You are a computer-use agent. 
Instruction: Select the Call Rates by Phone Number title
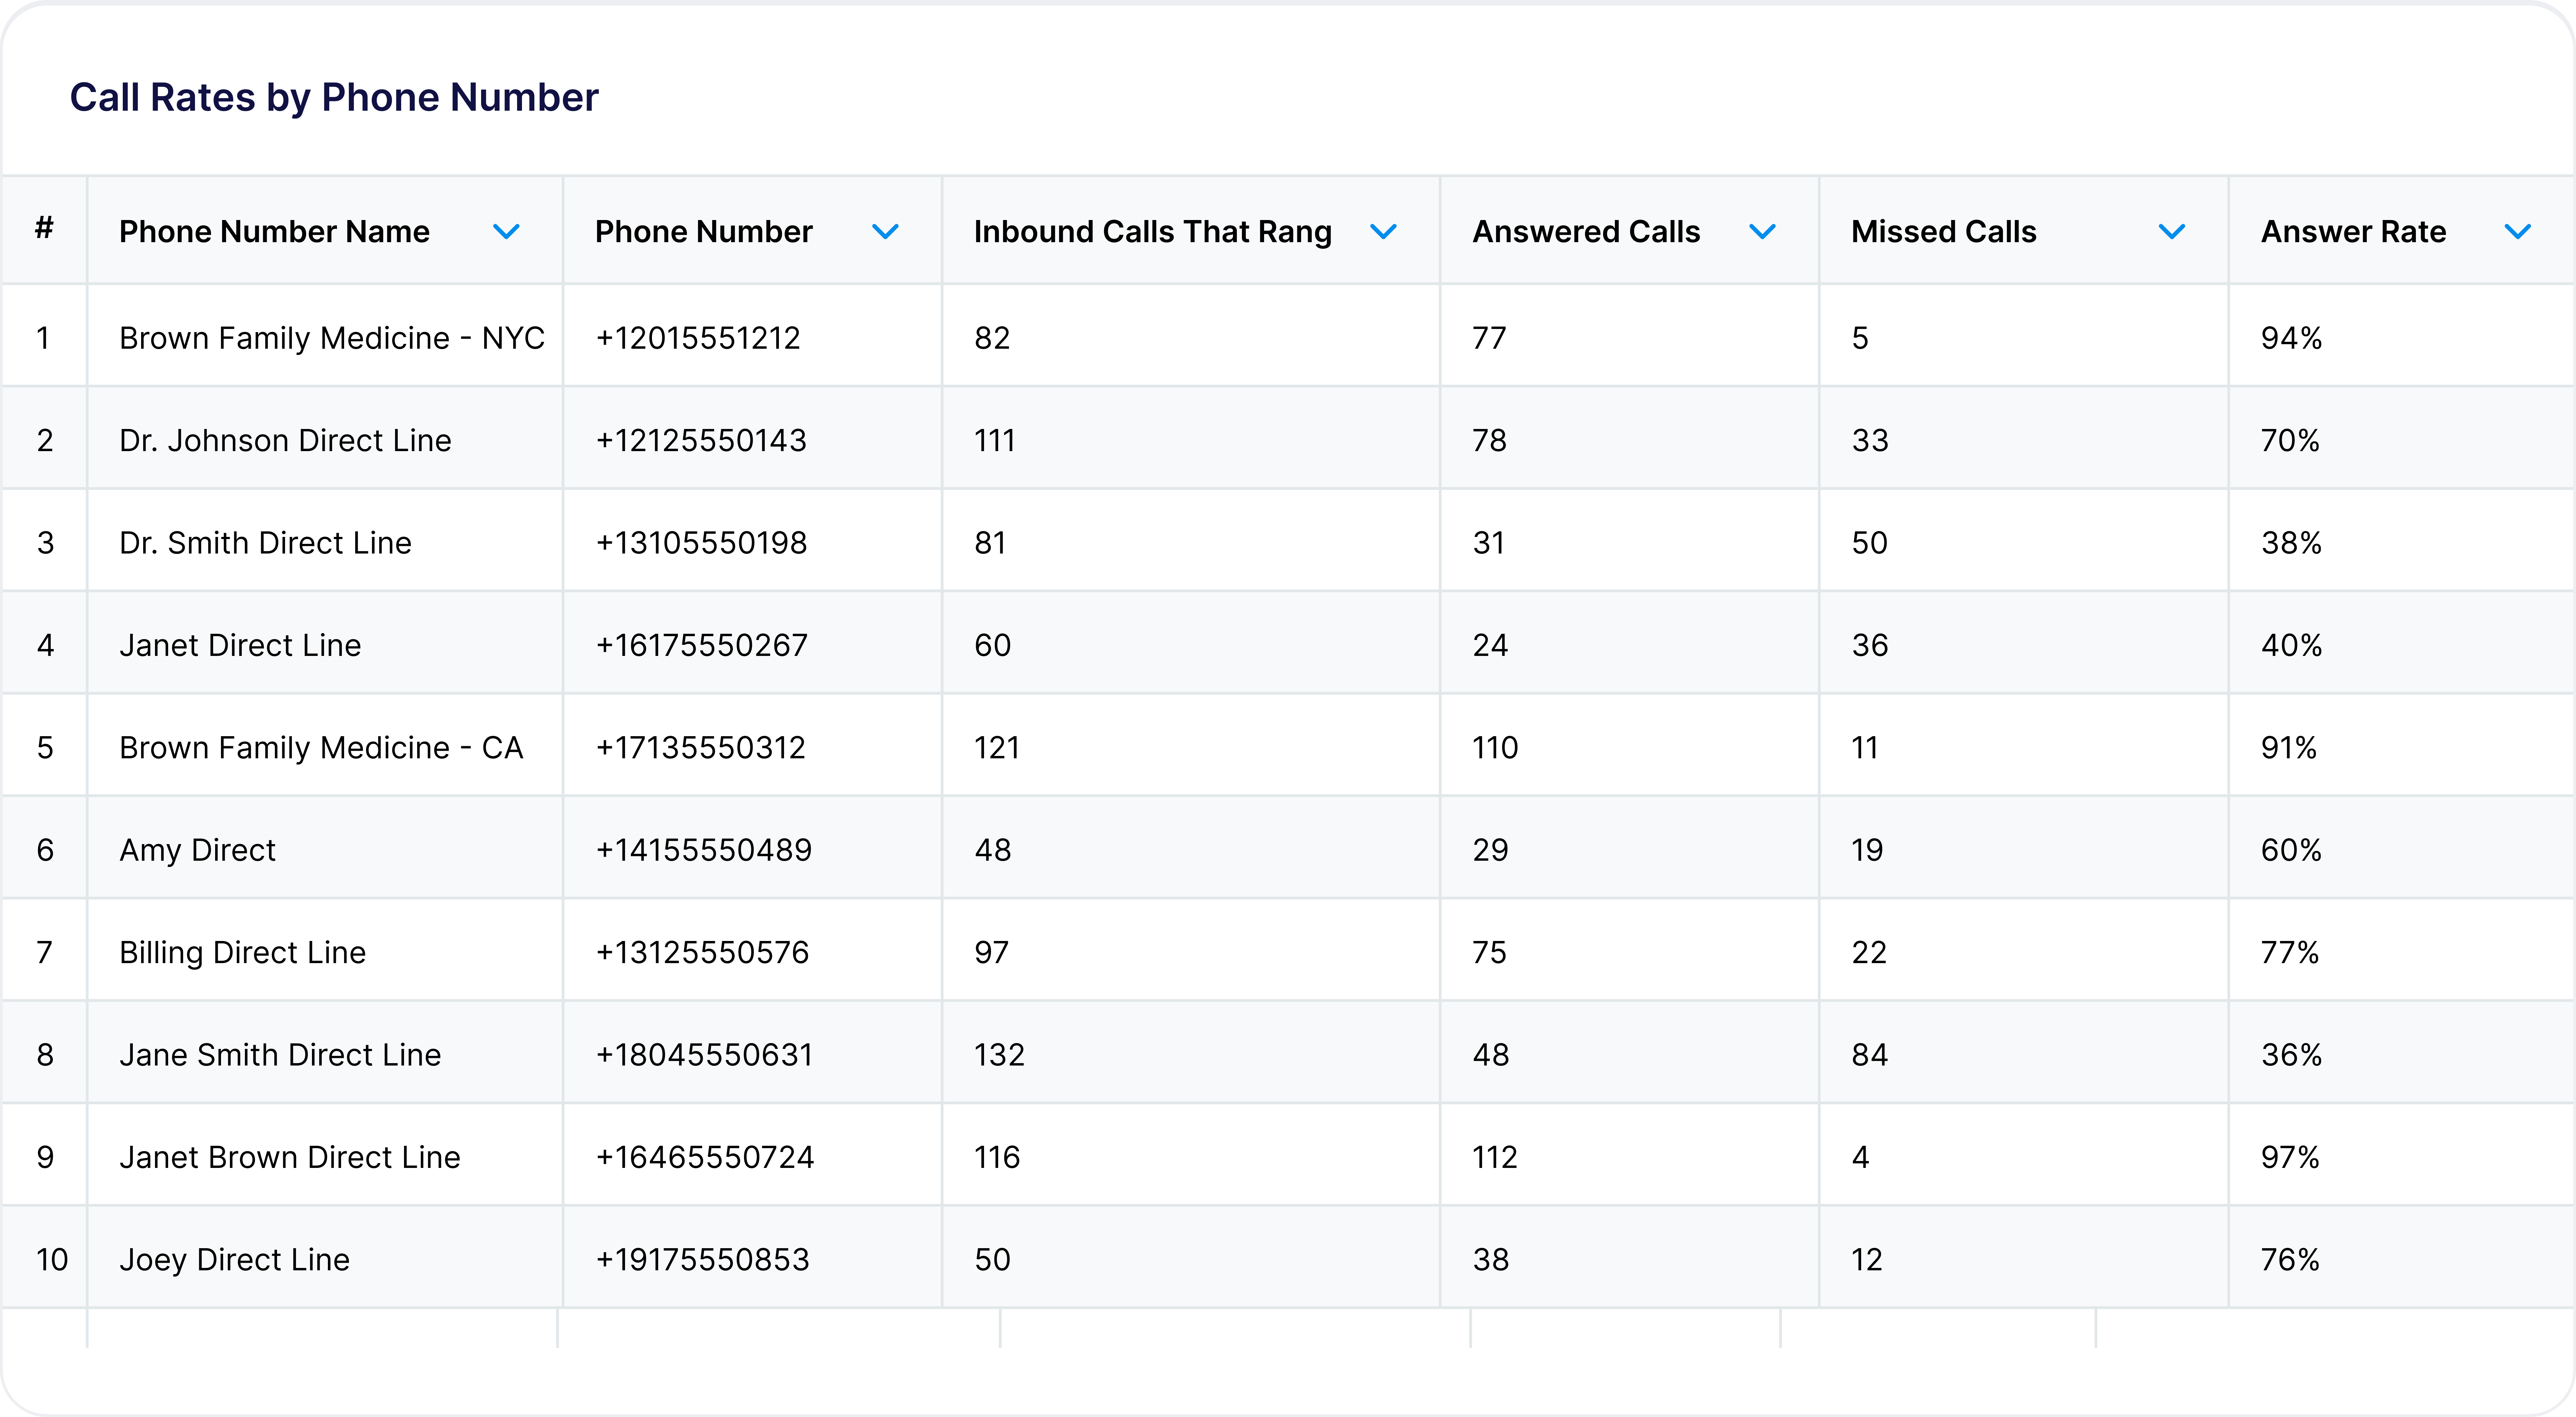[x=334, y=98]
